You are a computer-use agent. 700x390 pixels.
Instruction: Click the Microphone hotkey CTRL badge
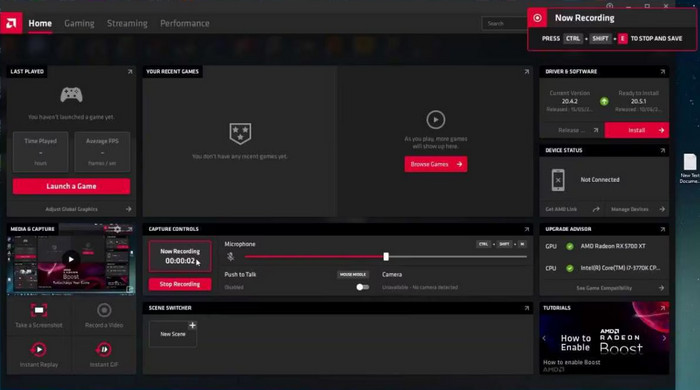tap(483, 244)
